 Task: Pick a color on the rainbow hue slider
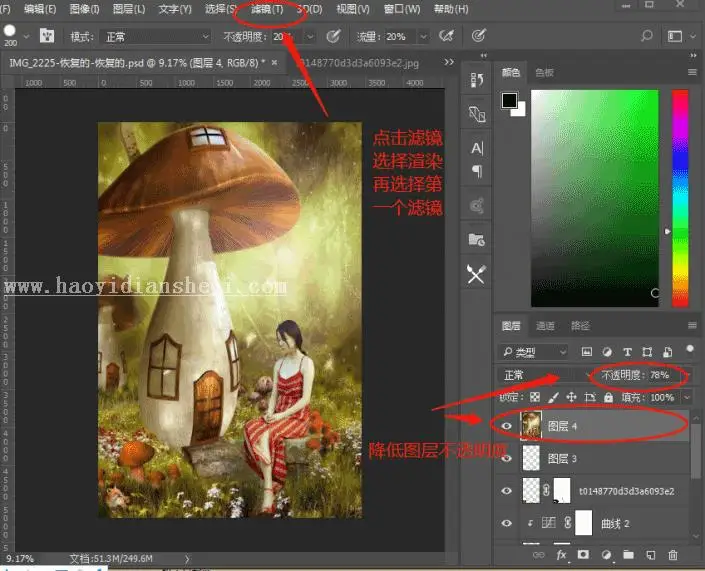(680, 198)
